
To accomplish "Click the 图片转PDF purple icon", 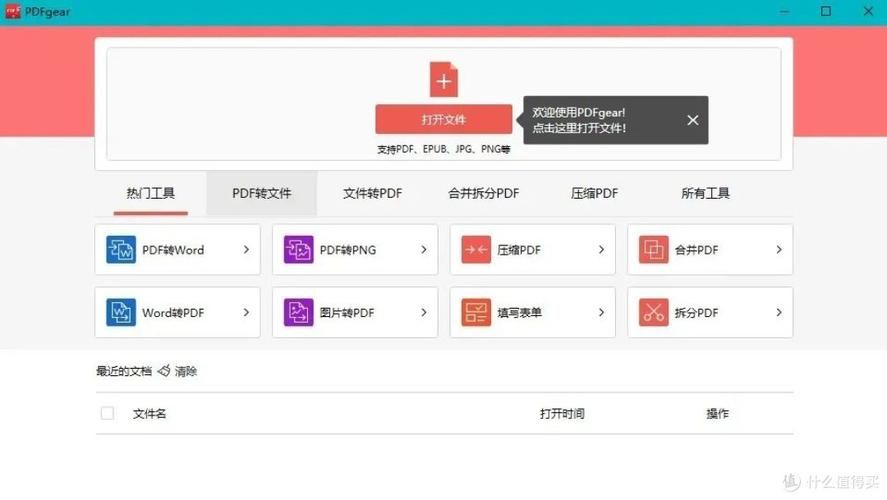I will click(298, 312).
